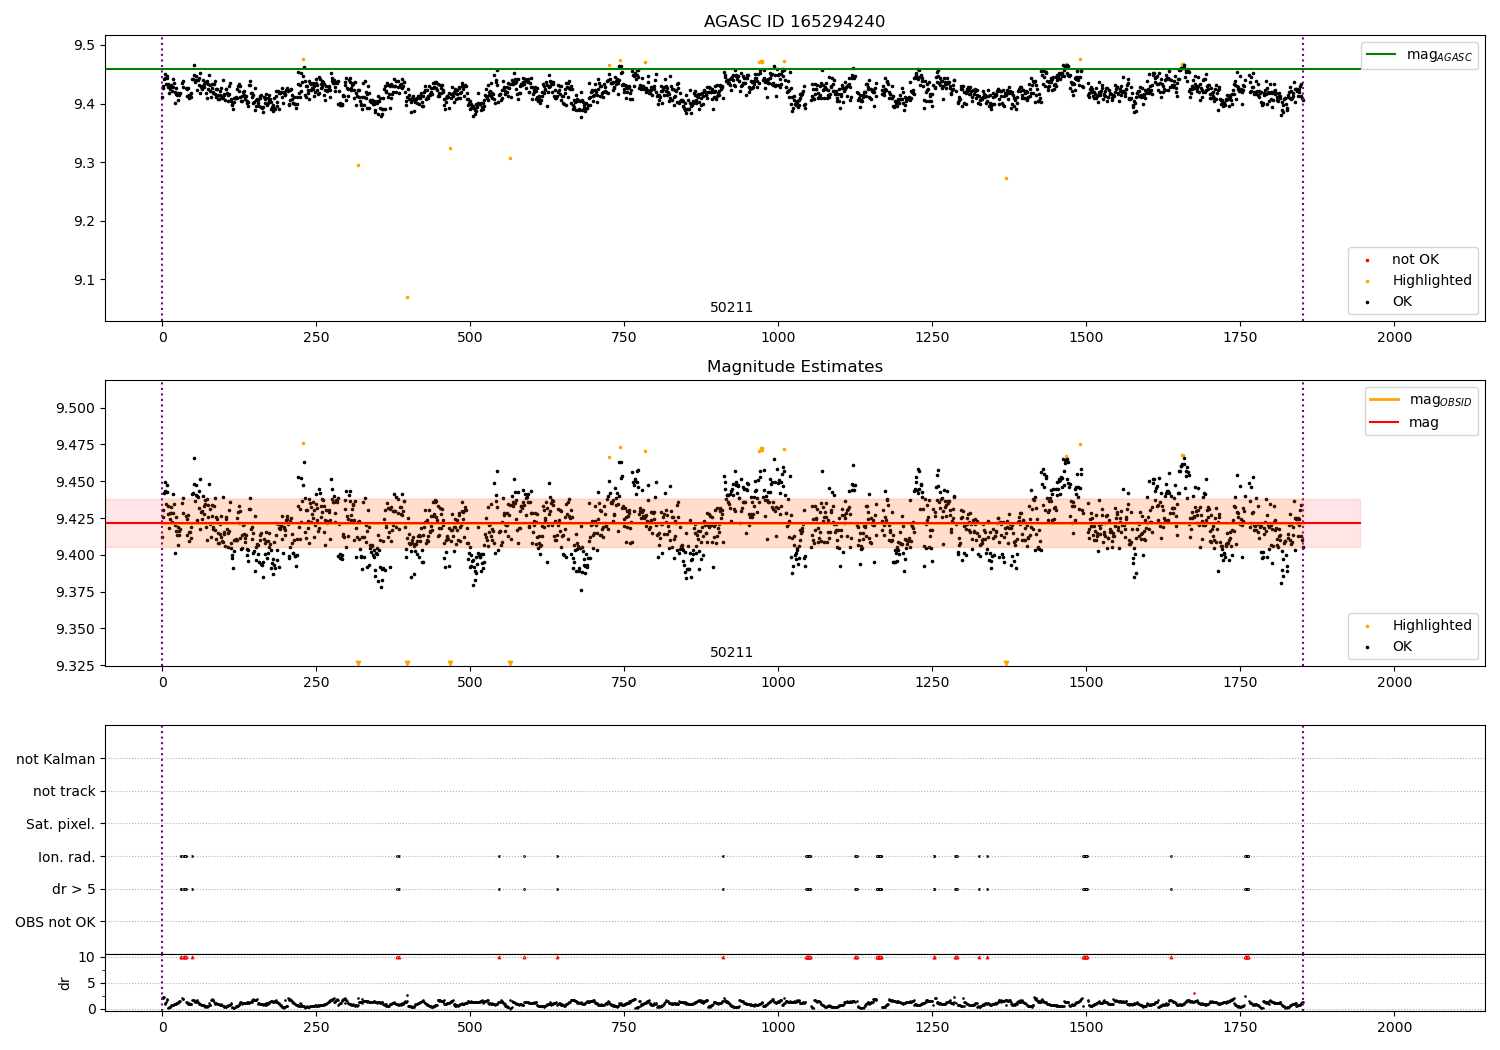Click the "Magnitude Estimates" plot title
1500x1050 pixels.
click(x=794, y=367)
